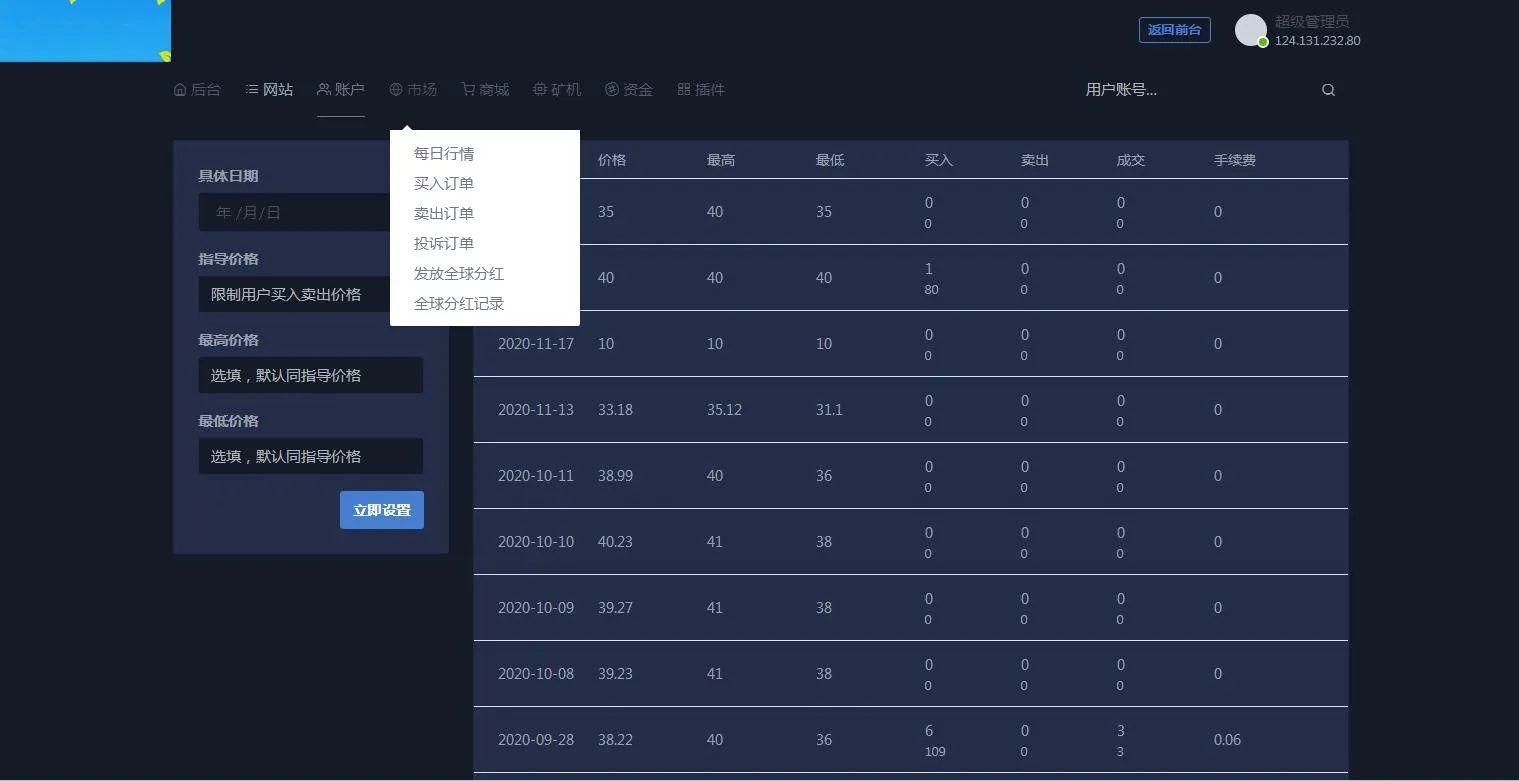The width and height of the screenshot is (1519, 781).
Task: Click the buy amount 109
Action: 935,752
